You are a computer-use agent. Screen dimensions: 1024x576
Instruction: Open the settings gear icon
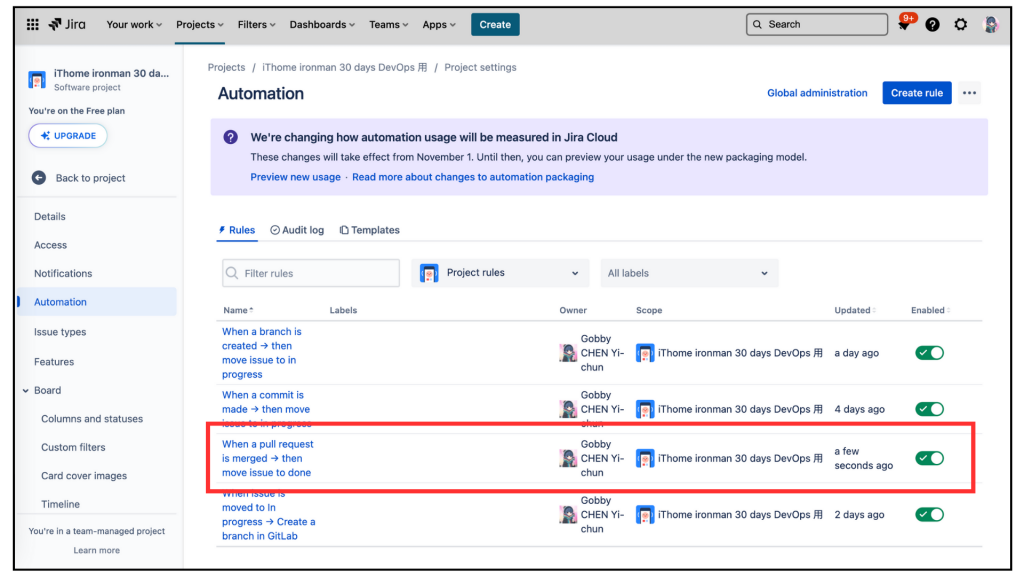pyautogui.click(x=961, y=25)
